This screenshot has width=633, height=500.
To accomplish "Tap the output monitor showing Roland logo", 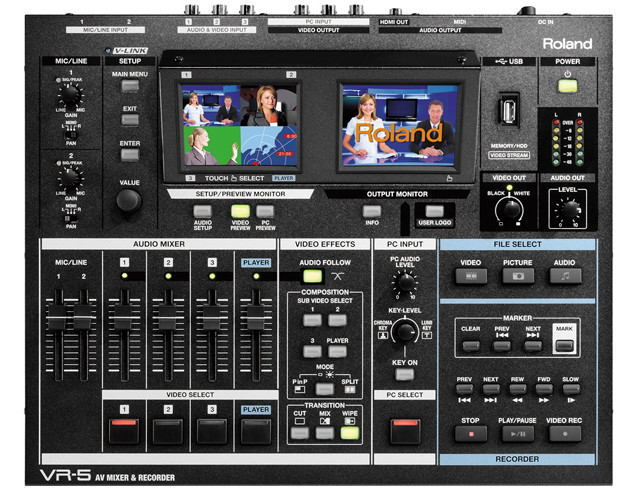I will (400, 125).
